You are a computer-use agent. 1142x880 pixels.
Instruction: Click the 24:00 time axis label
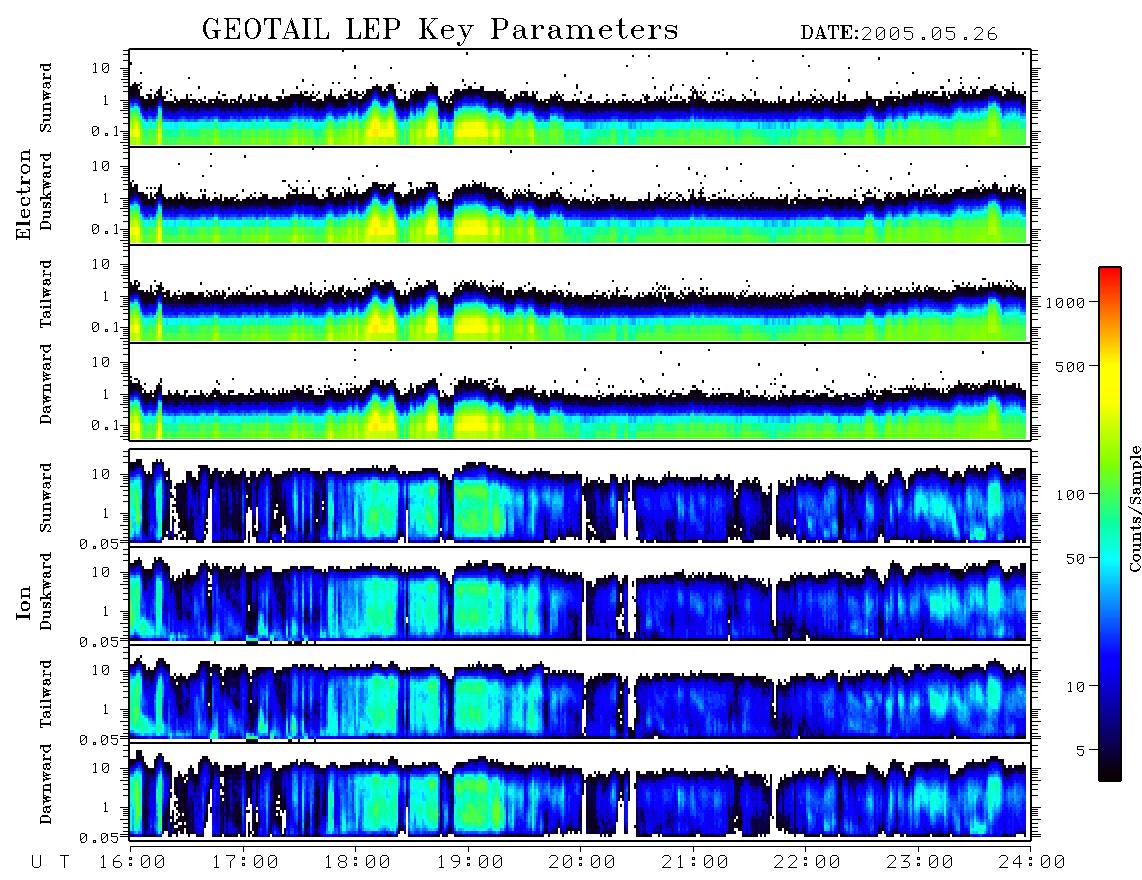[x=1032, y=862]
